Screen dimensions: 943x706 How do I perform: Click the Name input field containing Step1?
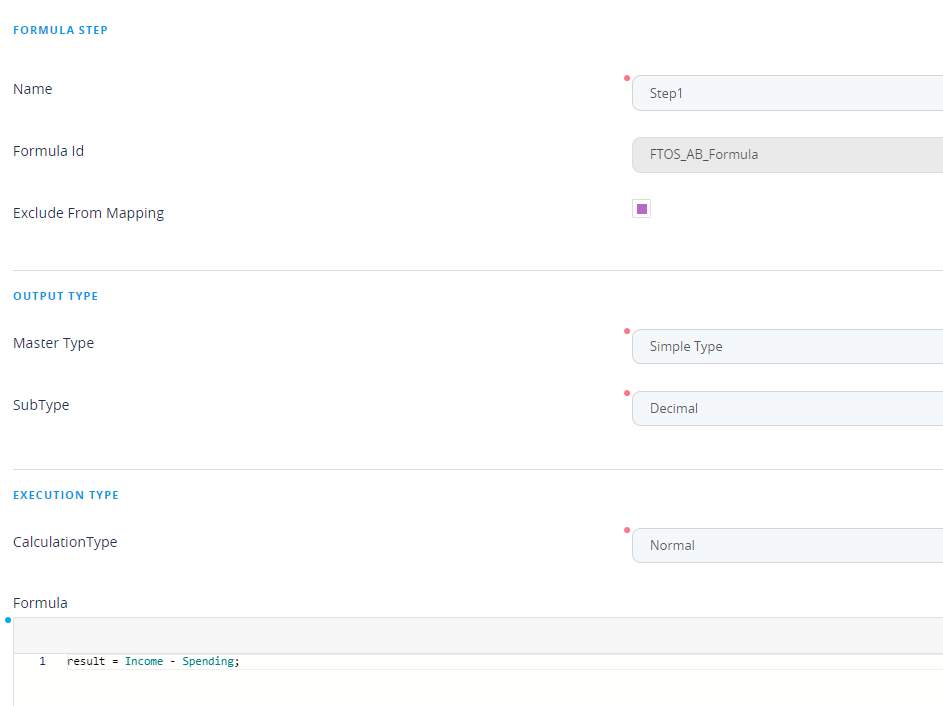click(787, 93)
